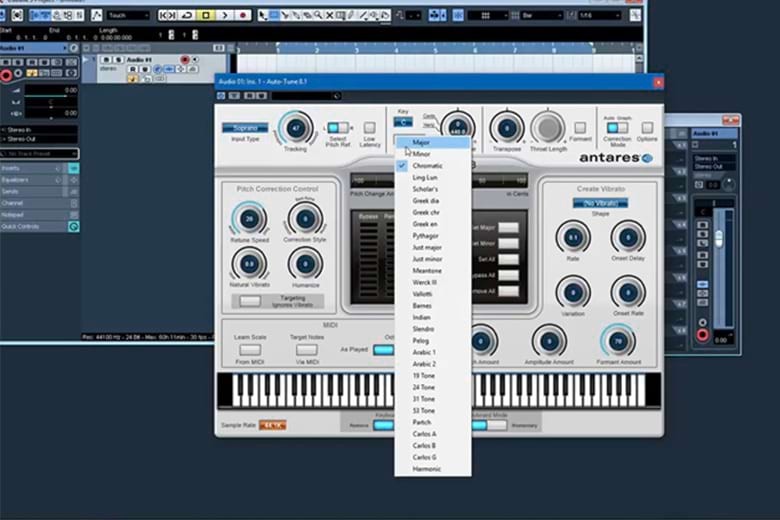Click the Set Major button
Image resolution: width=780 pixels, height=520 pixels.
tap(508, 227)
